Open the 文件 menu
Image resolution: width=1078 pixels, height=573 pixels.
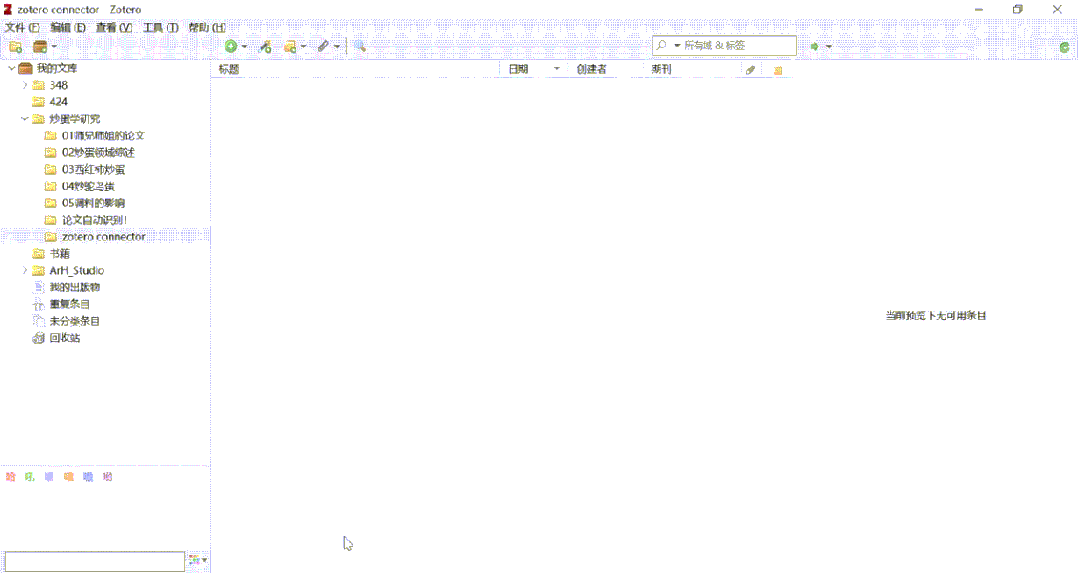(22, 28)
